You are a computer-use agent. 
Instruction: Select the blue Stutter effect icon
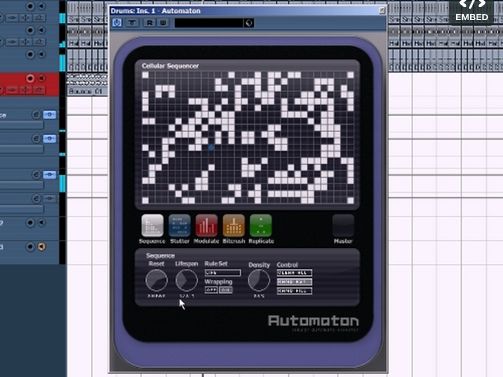180,226
